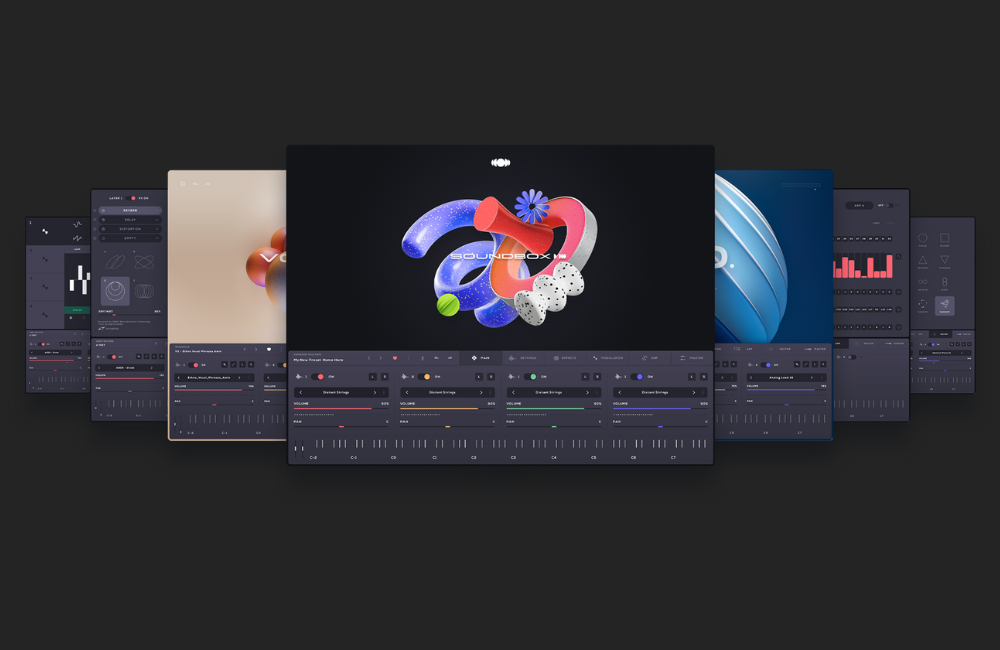
Task: Select the highlighted paper-plane shape
Action: tap(945, 306)
